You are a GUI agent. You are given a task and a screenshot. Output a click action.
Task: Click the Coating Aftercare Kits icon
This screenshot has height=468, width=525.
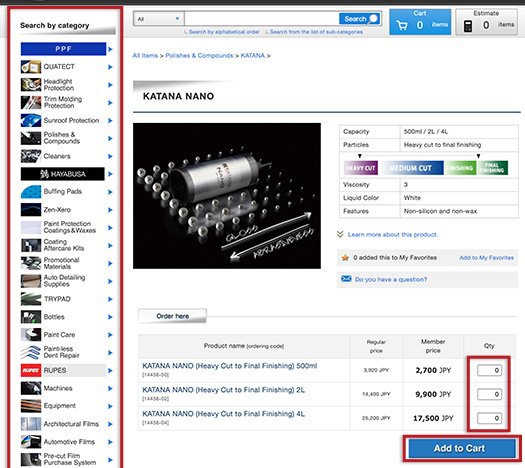[x=31, y=245]
